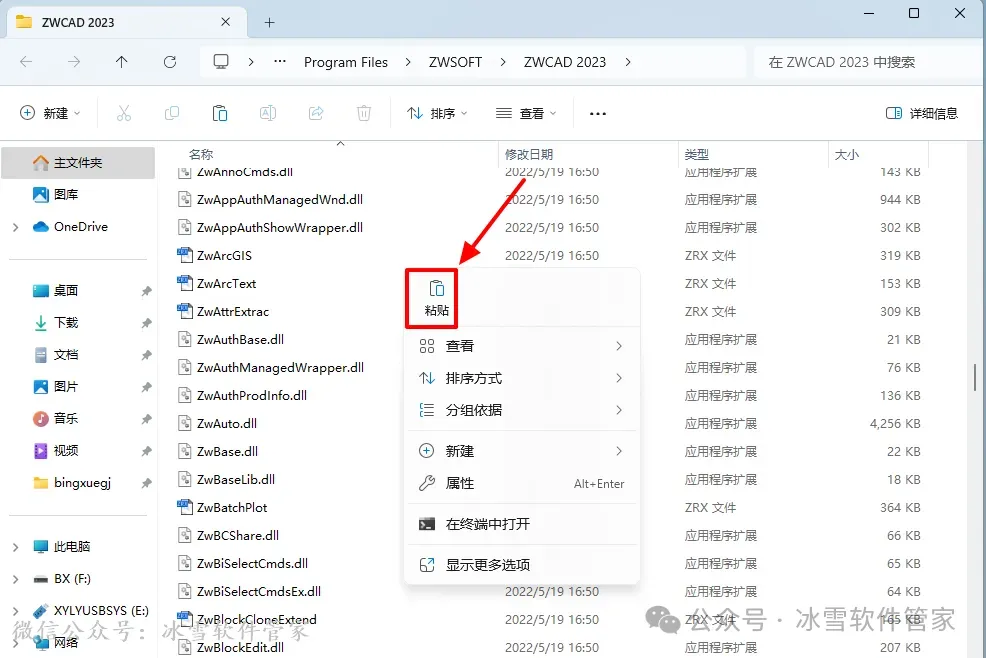Viewport: 986px width, 658px height.
Task: Select the ZwArcText file icon
Action: click(x=185, y=284)
